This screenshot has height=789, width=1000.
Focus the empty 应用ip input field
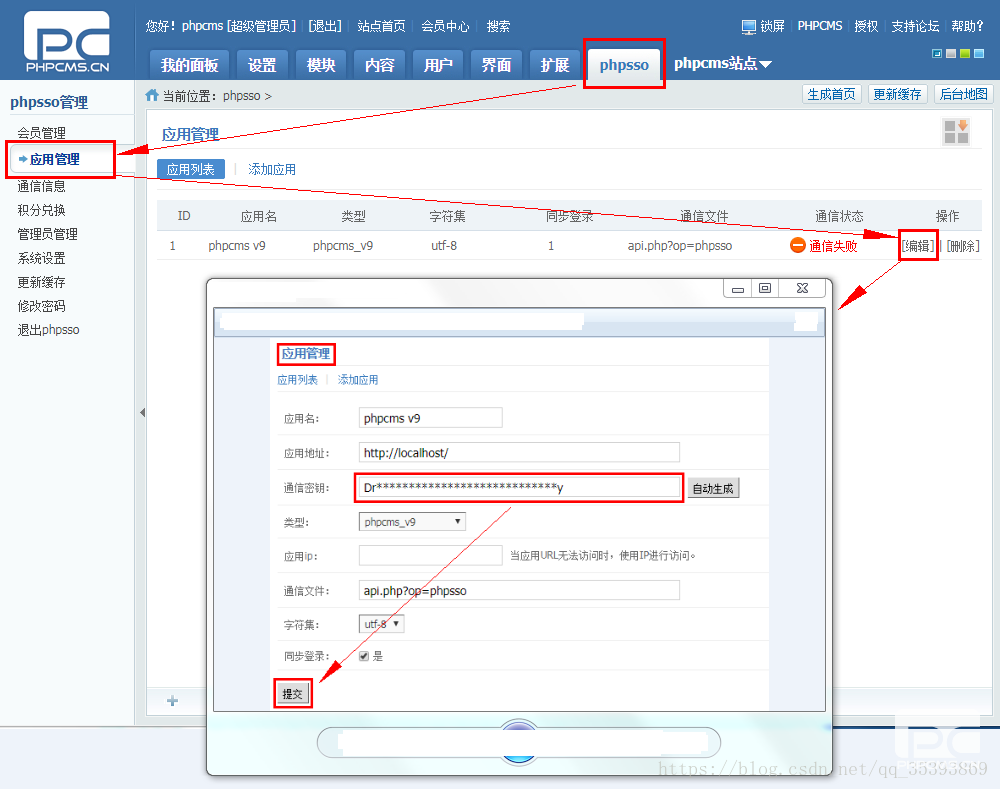[x=430, y=556]
